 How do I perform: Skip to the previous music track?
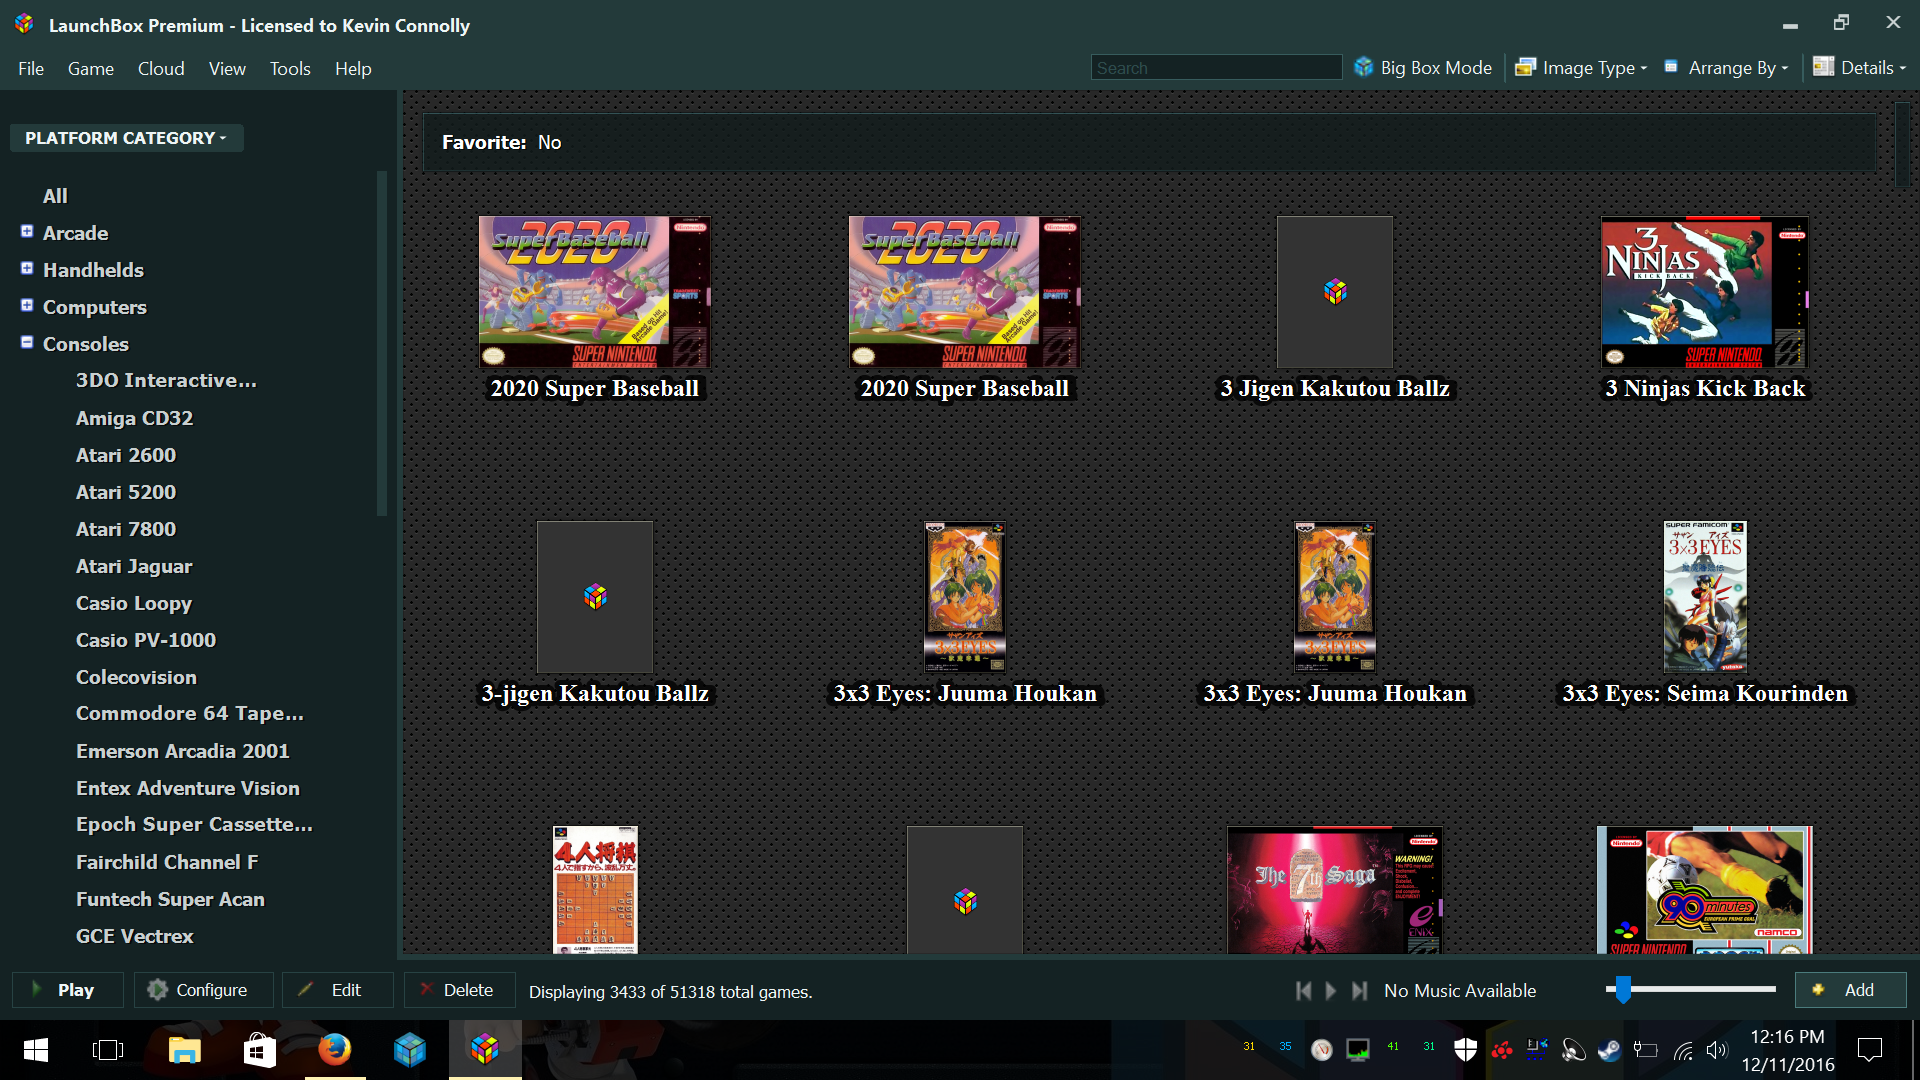pos(1303,990)
